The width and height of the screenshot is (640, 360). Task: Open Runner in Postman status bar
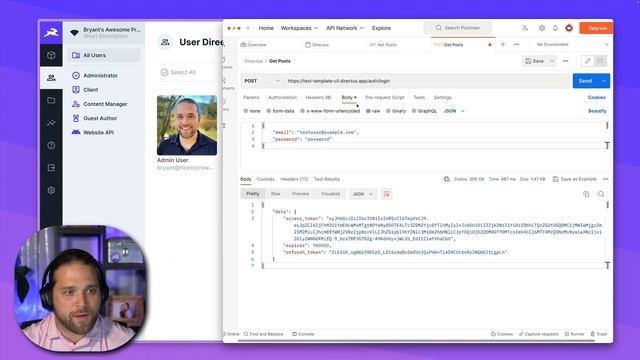click(x=574, y=334)
